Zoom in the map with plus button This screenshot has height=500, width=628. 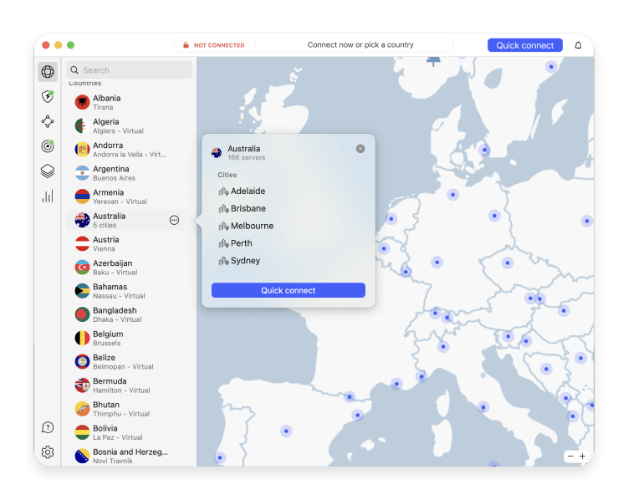(582, 456)
